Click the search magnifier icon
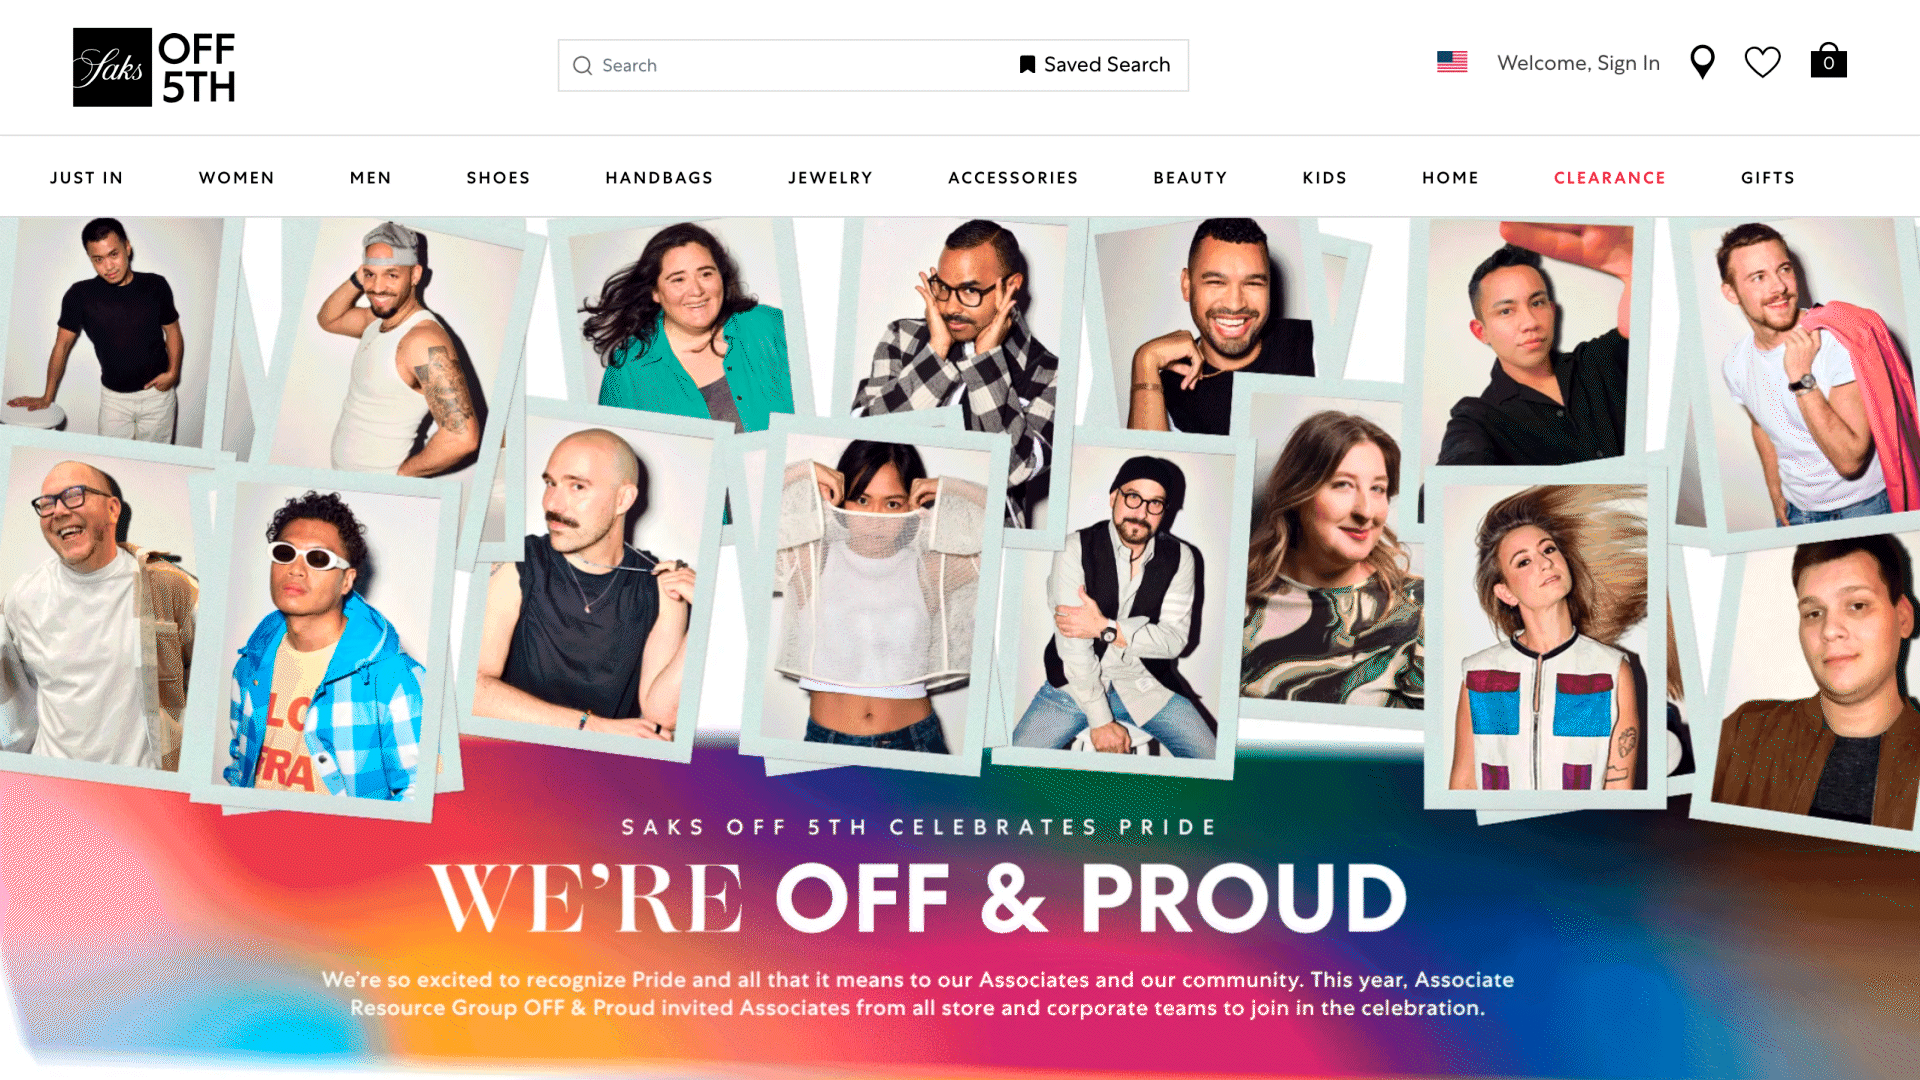This screenshot has width=1920, height=1080. tap(582, 66)
